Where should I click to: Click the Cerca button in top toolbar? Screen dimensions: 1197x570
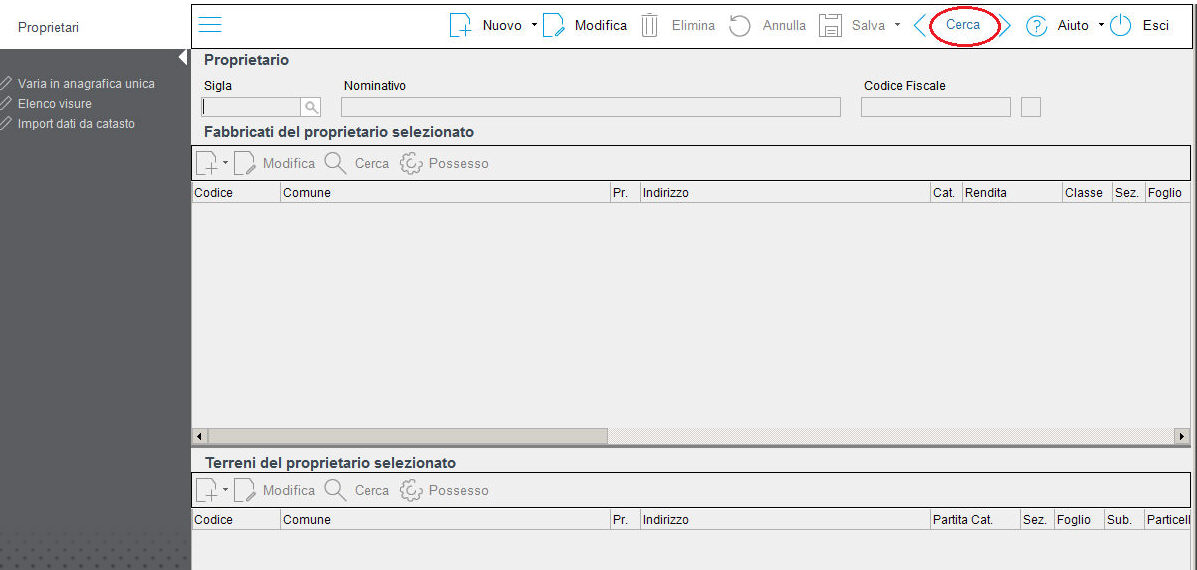point(963,25)
